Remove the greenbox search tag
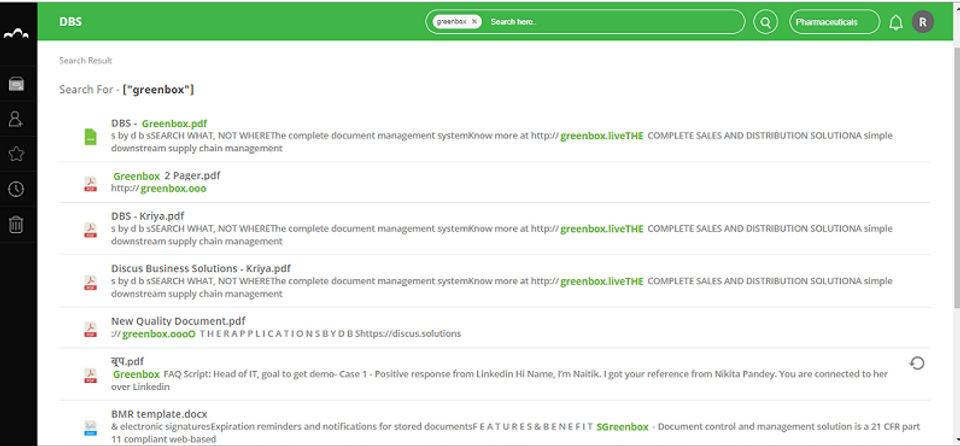This screenshot has height=446, width=960. click(474, 21)
